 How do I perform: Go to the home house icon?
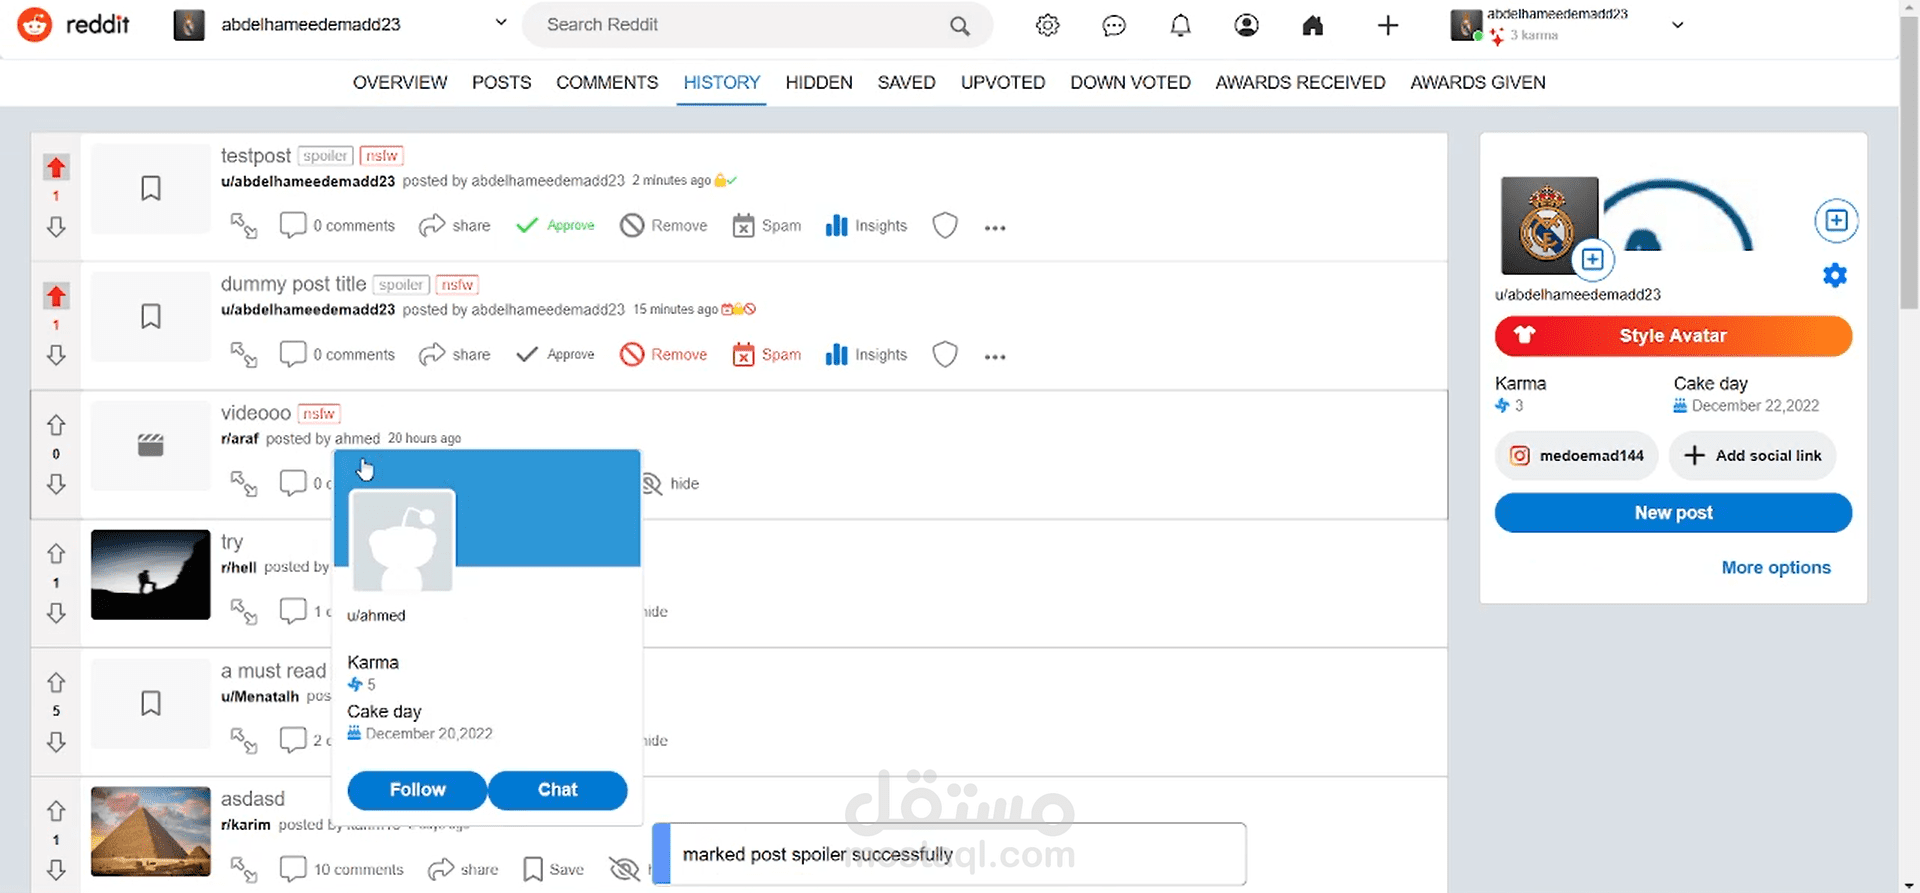point(1313,25)
